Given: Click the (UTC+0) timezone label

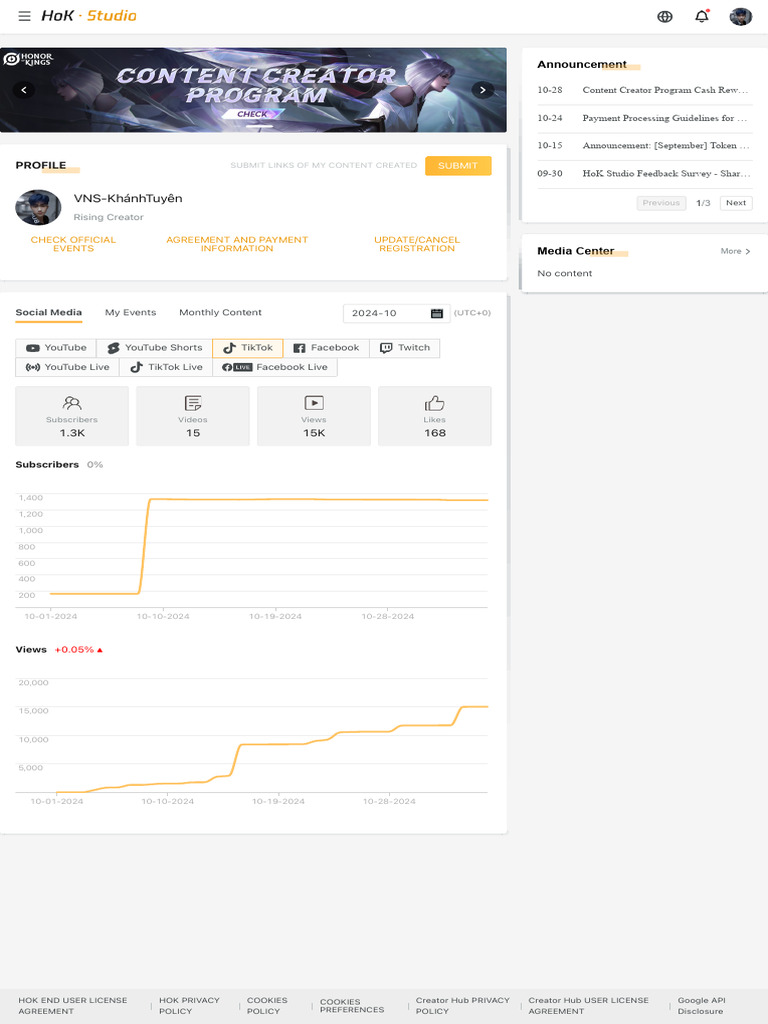Looking at the screenshot, I should (x=472, y=313).
